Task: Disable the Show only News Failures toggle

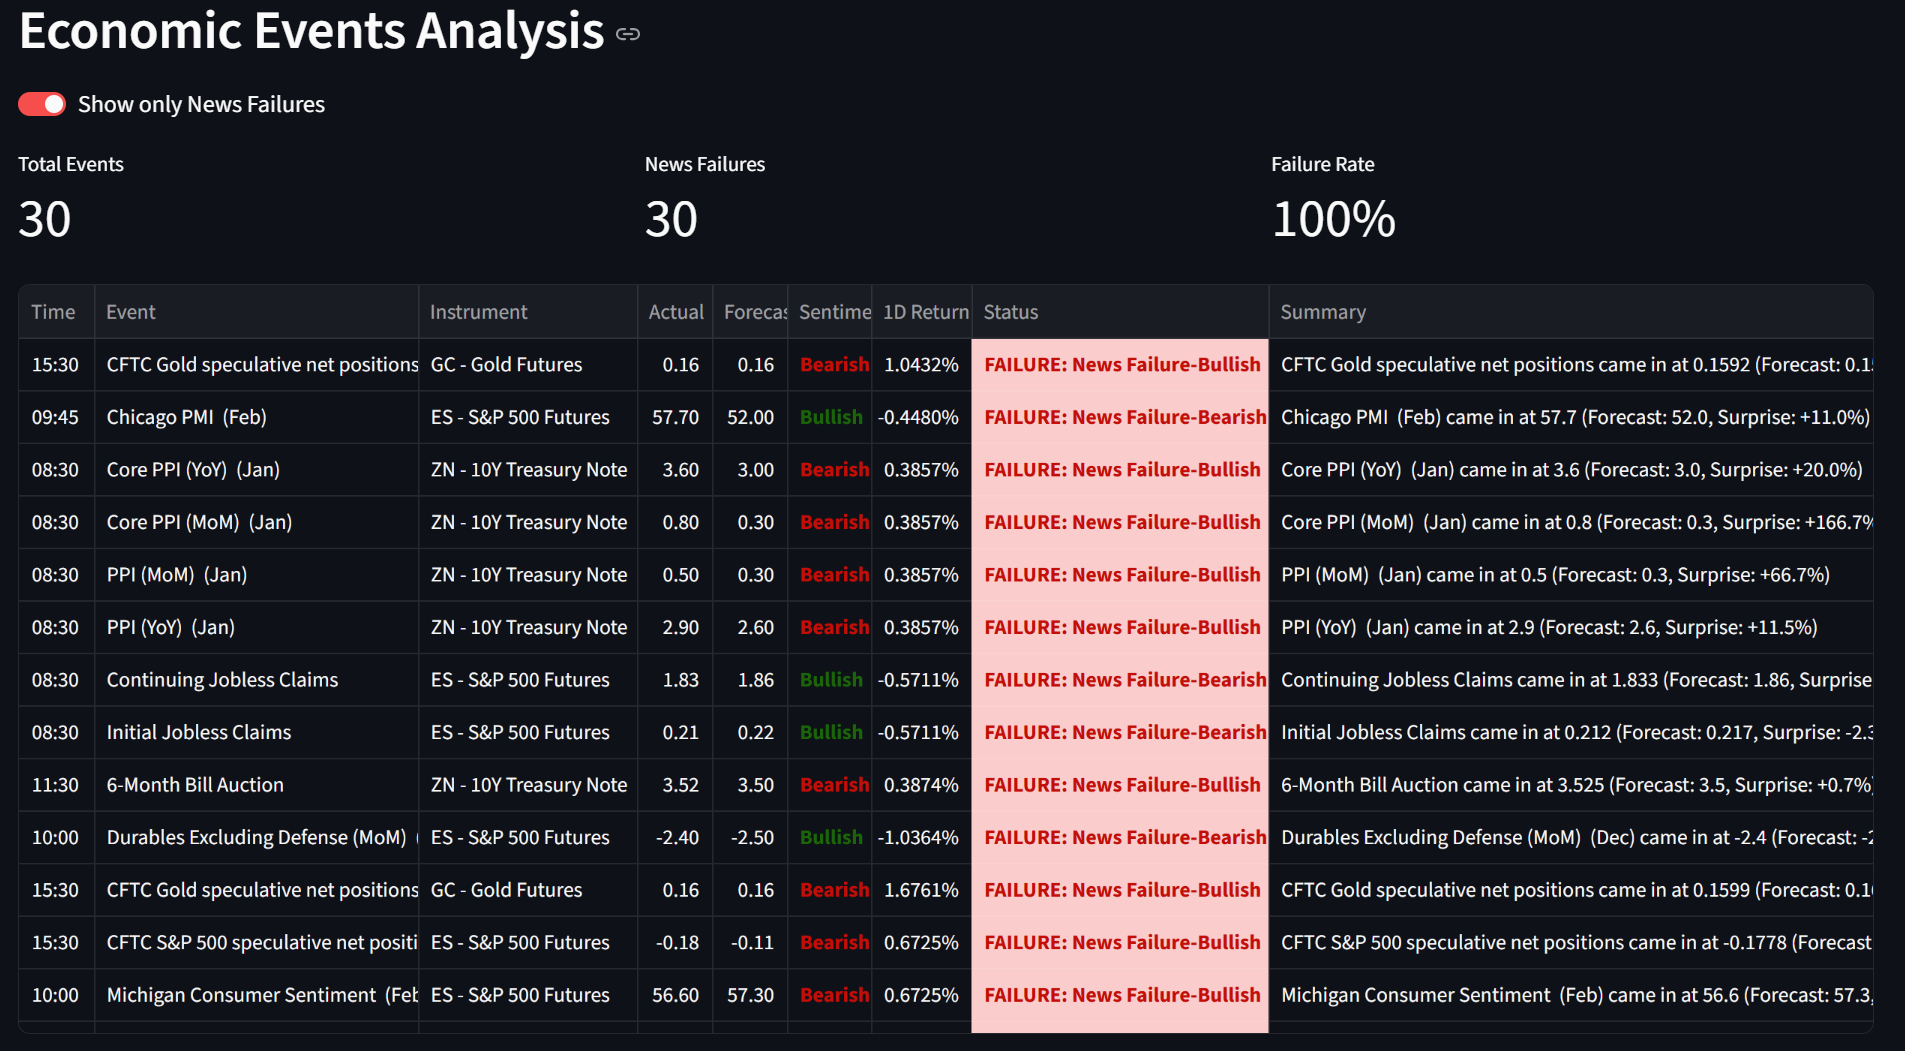Action: pyautogui.click(x=41, y=103)
